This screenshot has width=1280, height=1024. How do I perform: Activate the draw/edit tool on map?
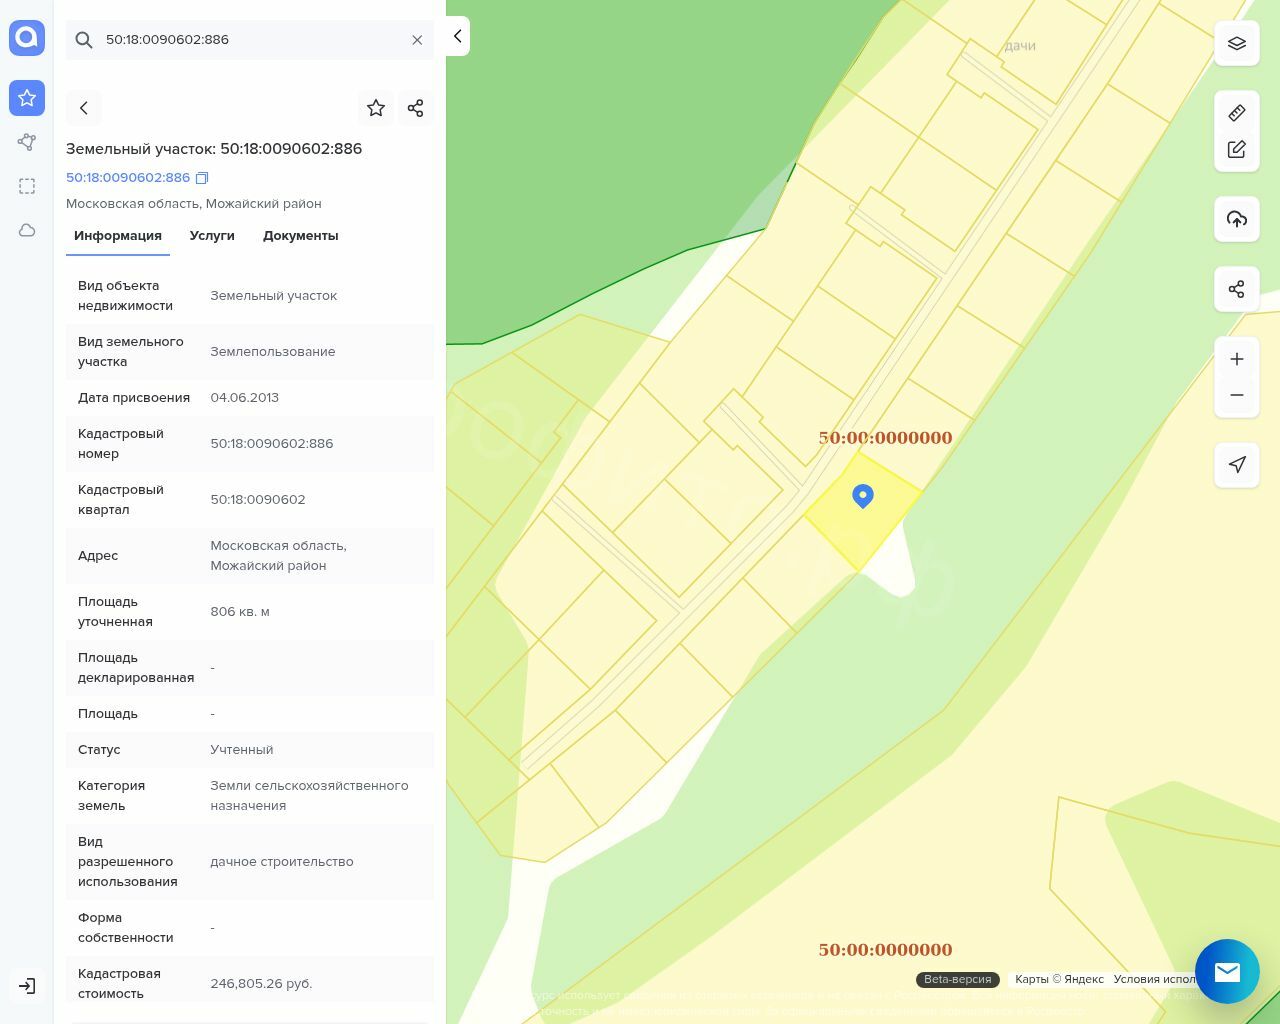coord(1236,149)
